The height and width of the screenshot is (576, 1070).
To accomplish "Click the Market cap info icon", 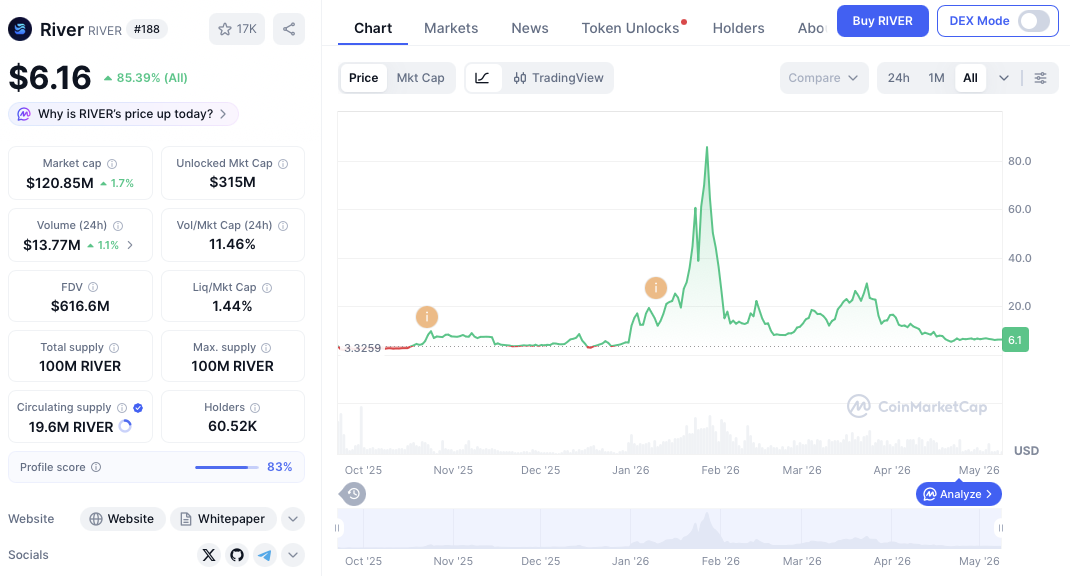I will [x=112, y=164].
